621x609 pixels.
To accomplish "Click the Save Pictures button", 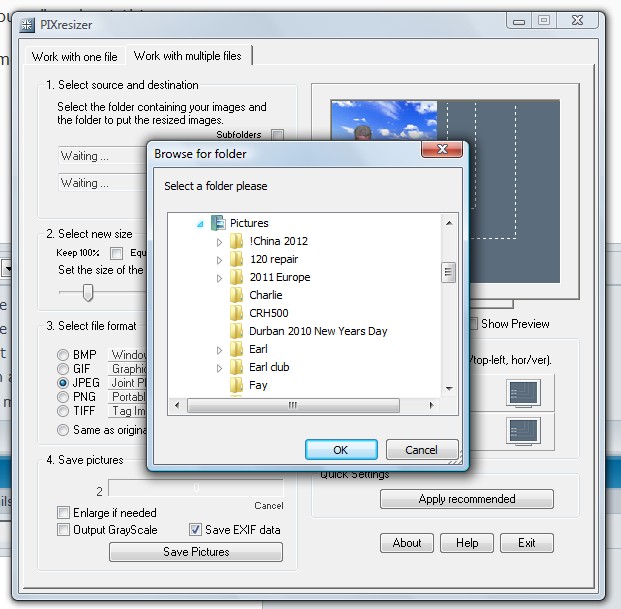I will pos(196,552).
